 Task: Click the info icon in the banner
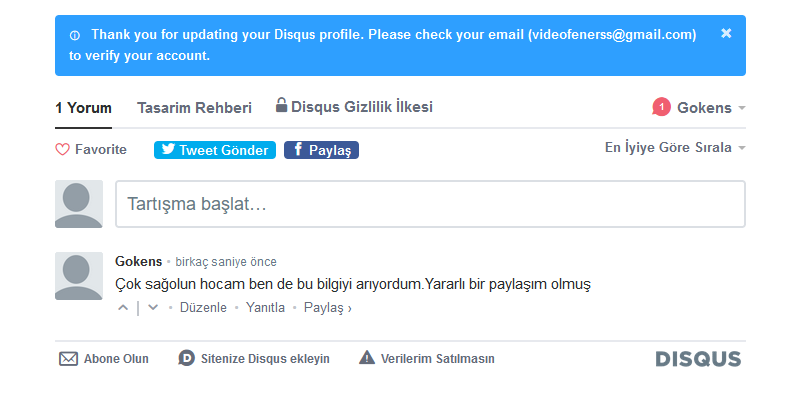75,36
